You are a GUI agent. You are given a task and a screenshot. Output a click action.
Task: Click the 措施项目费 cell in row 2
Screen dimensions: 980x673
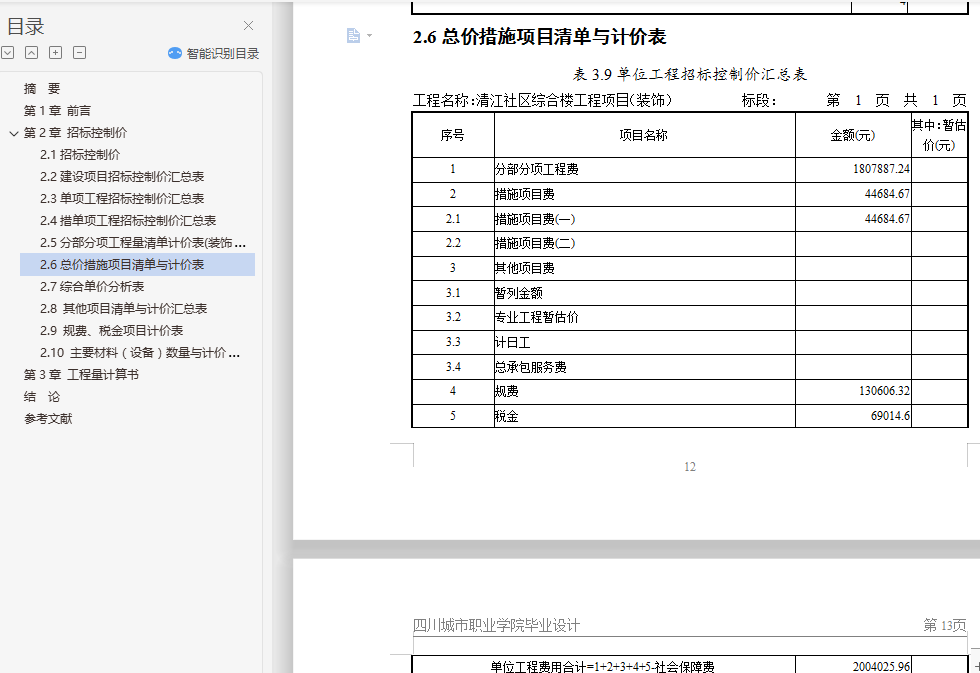tap(644, 194)
